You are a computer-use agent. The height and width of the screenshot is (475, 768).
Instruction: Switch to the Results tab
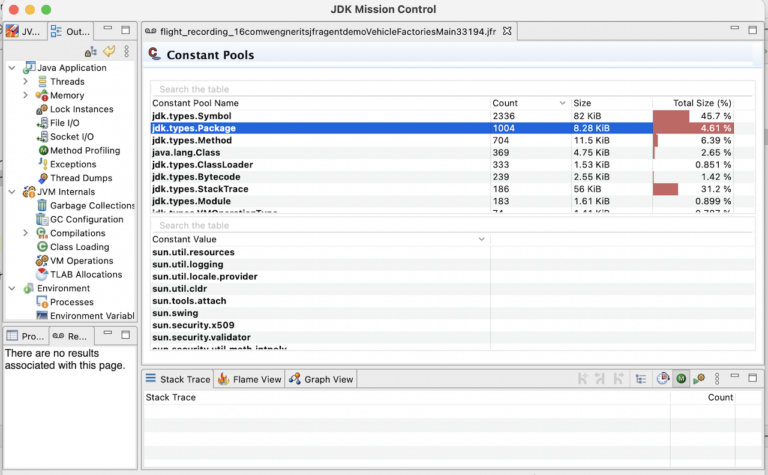click(71, 336)
